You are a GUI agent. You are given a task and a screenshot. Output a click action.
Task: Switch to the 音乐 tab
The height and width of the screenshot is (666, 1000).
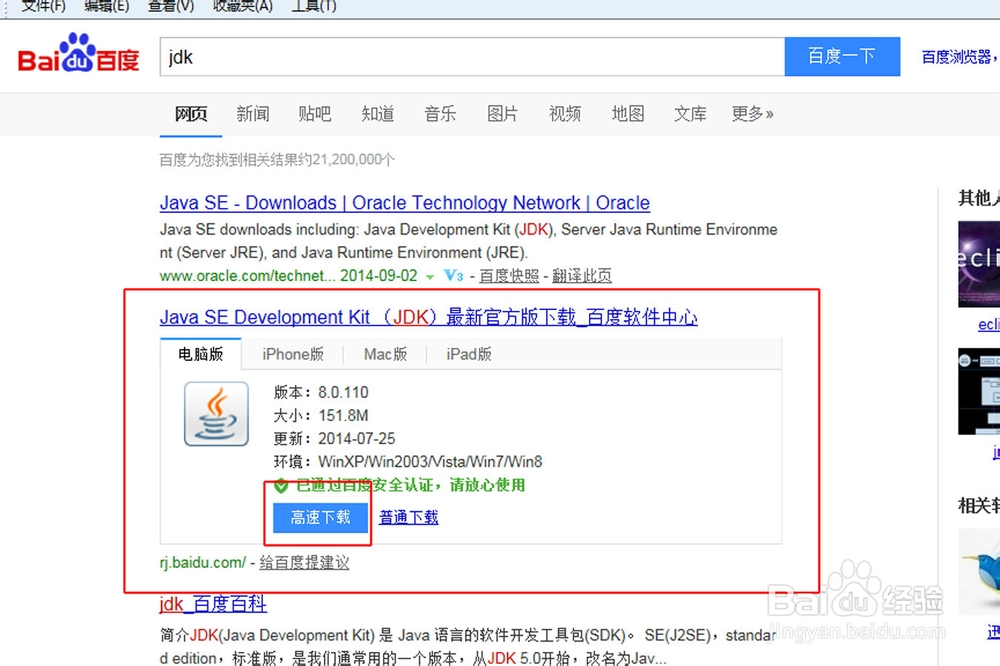[440, 114]
